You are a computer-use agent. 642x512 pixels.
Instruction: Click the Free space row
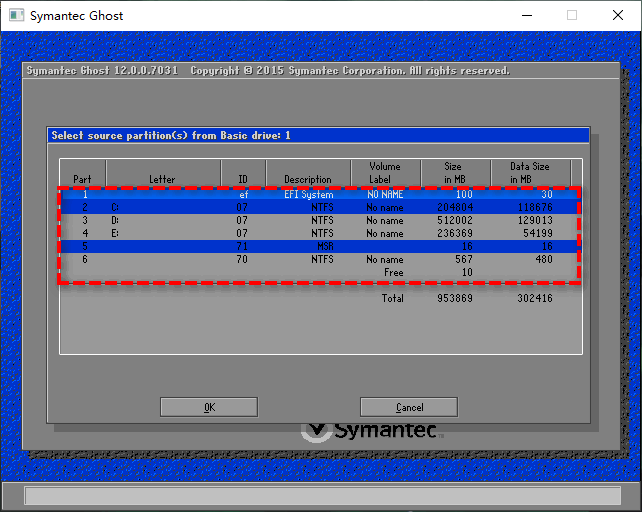320,272
